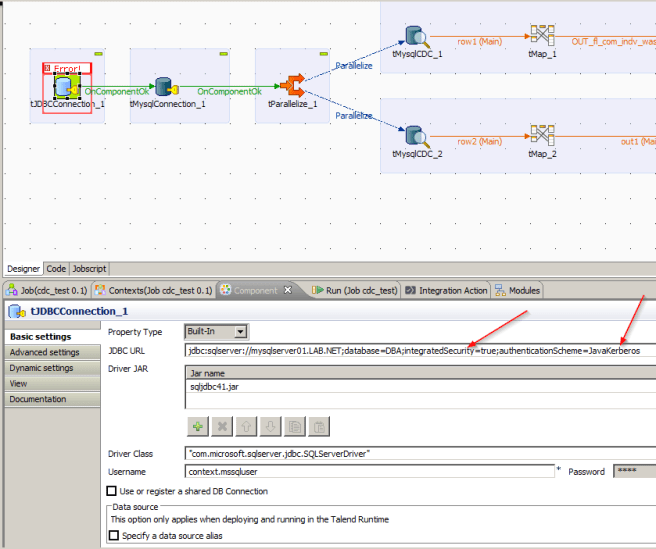The image size is (656, 549).
Task: Select the OnComponentOk link after tMysqlConnection_1
Action: pos(229,91)
